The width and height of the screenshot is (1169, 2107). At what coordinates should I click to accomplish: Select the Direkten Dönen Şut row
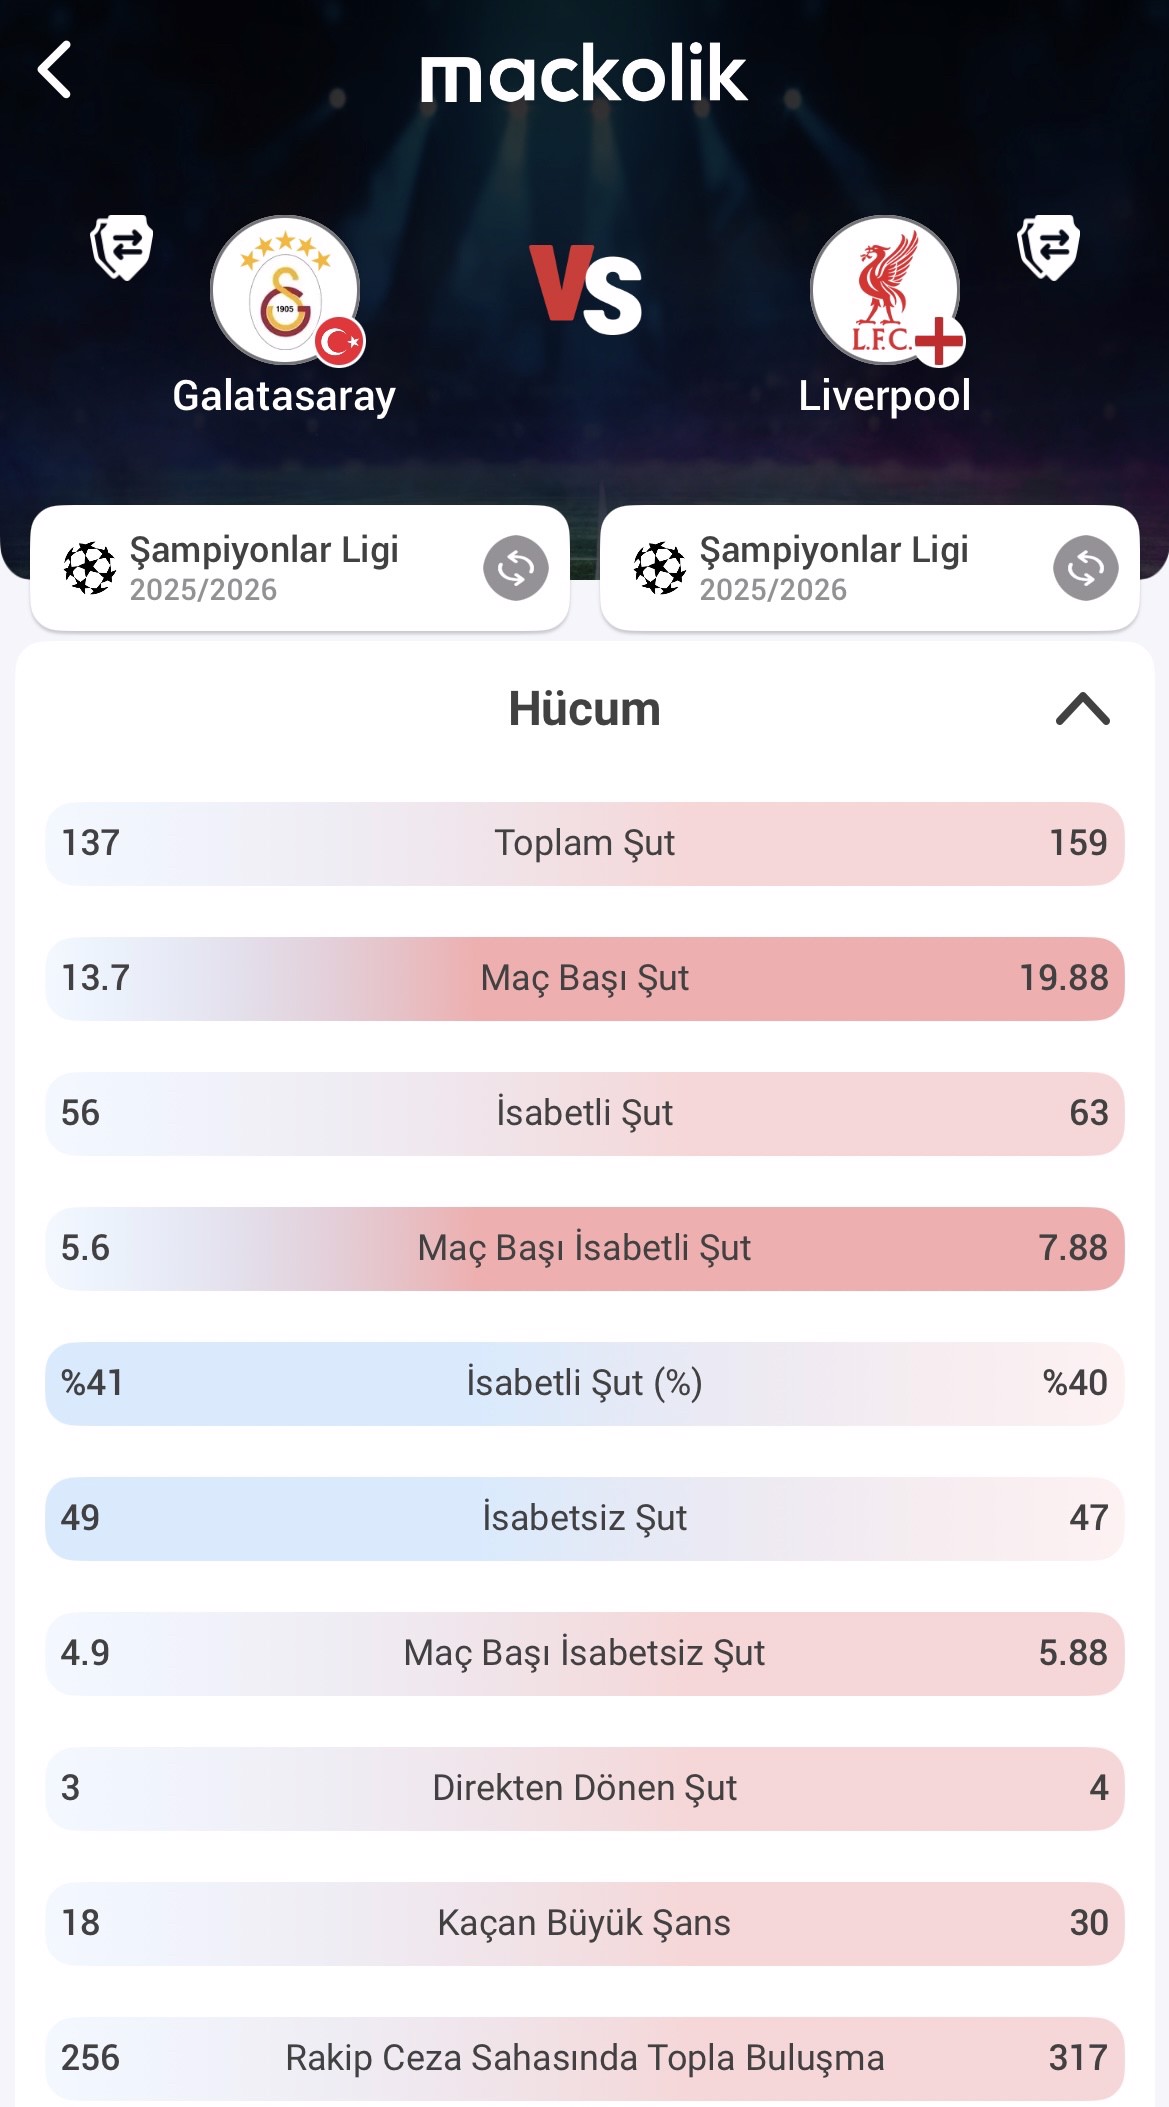point(584,1788)
